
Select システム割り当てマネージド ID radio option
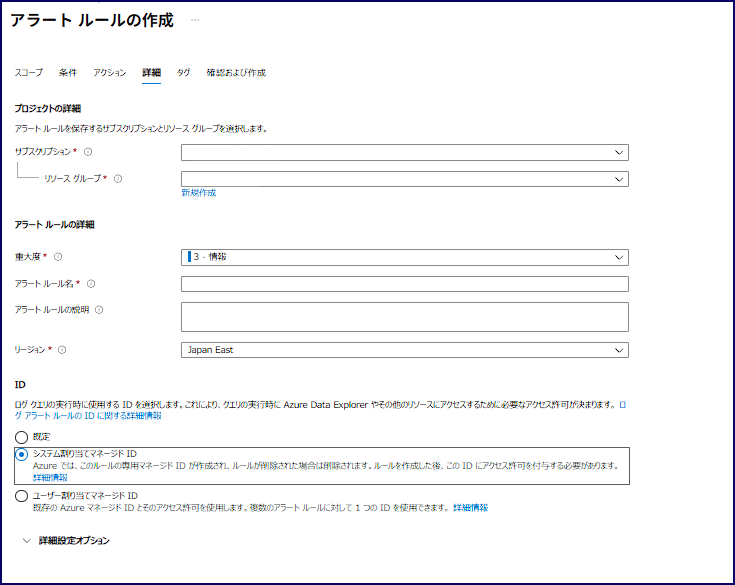coord(22,454)
